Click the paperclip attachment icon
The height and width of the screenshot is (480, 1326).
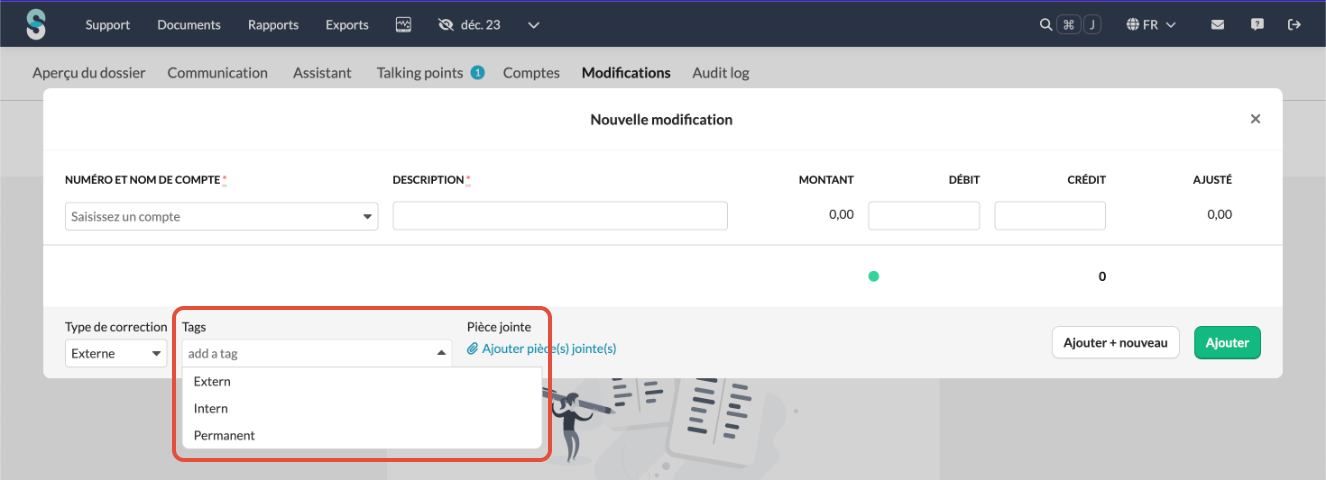click(473, 349)
